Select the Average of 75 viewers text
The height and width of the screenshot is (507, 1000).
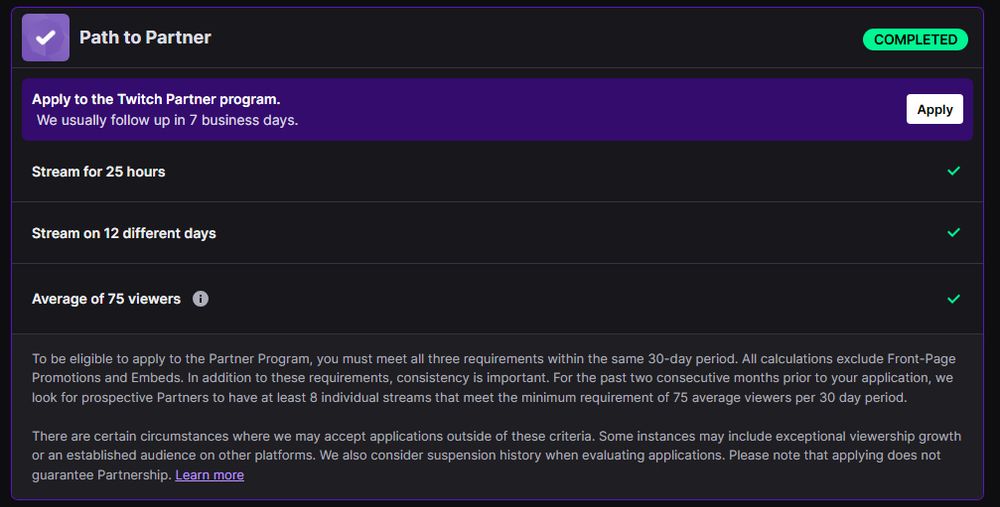(106, 299)
